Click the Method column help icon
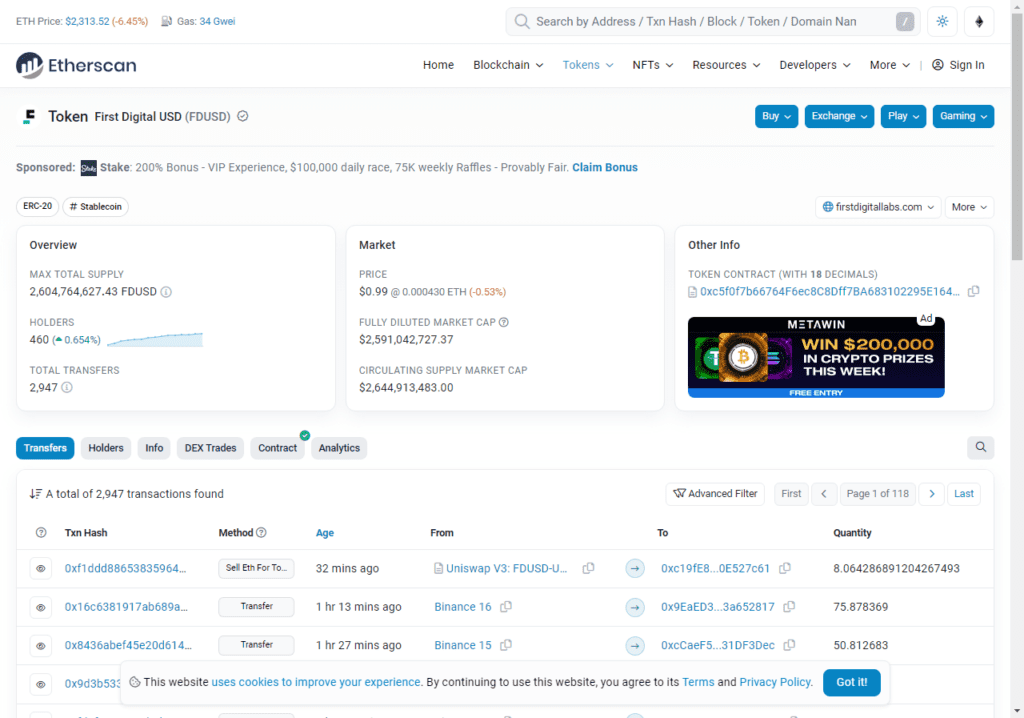1024x718 pixels. click(x=261, y=532)
